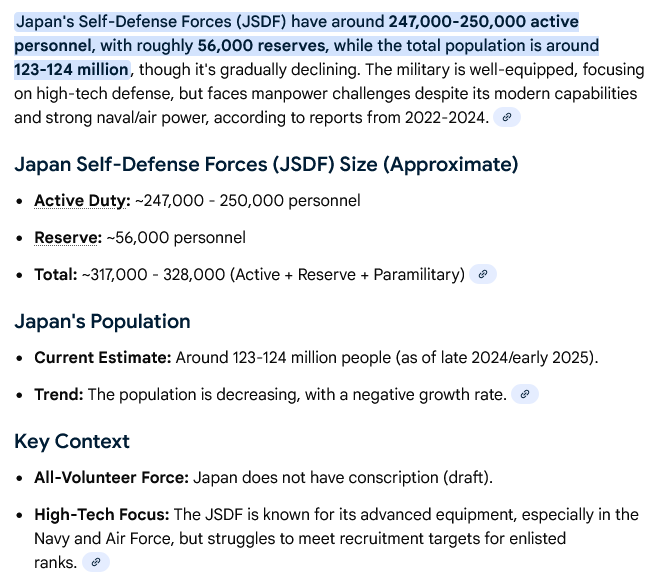Click the underlined "Reserve" term
The width and height of the screenshot is (656, 584).
[x=68, y=237]
